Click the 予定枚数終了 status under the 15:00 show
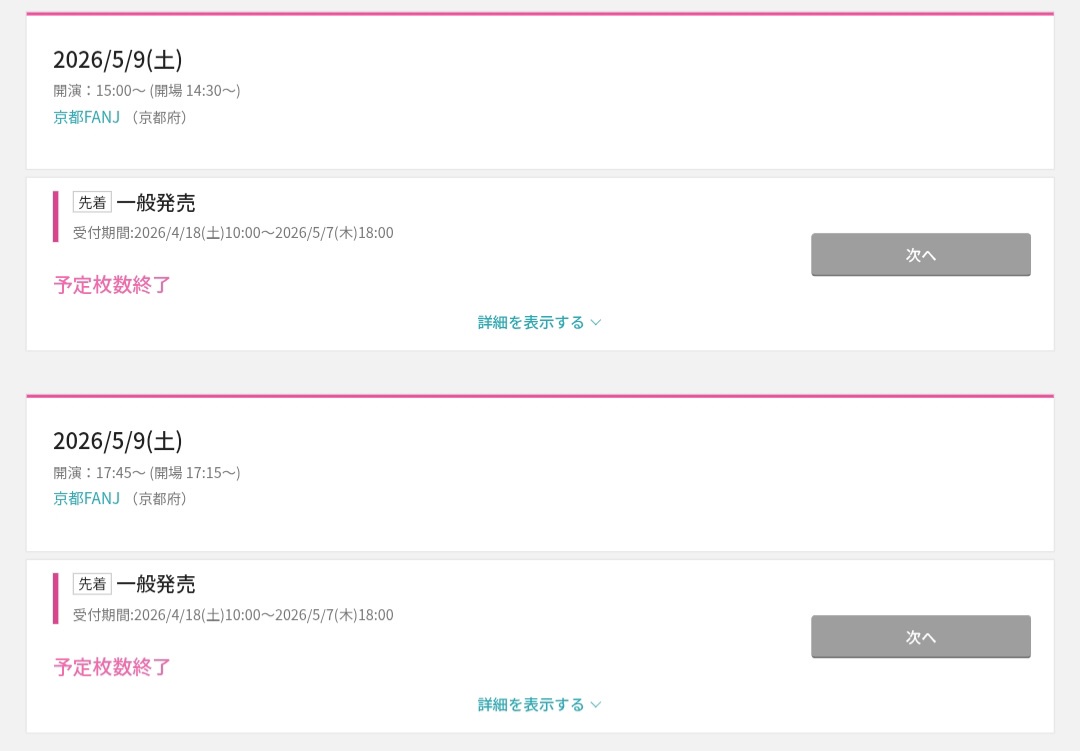This screenshot has width=1080, height=751. [112, 285]
